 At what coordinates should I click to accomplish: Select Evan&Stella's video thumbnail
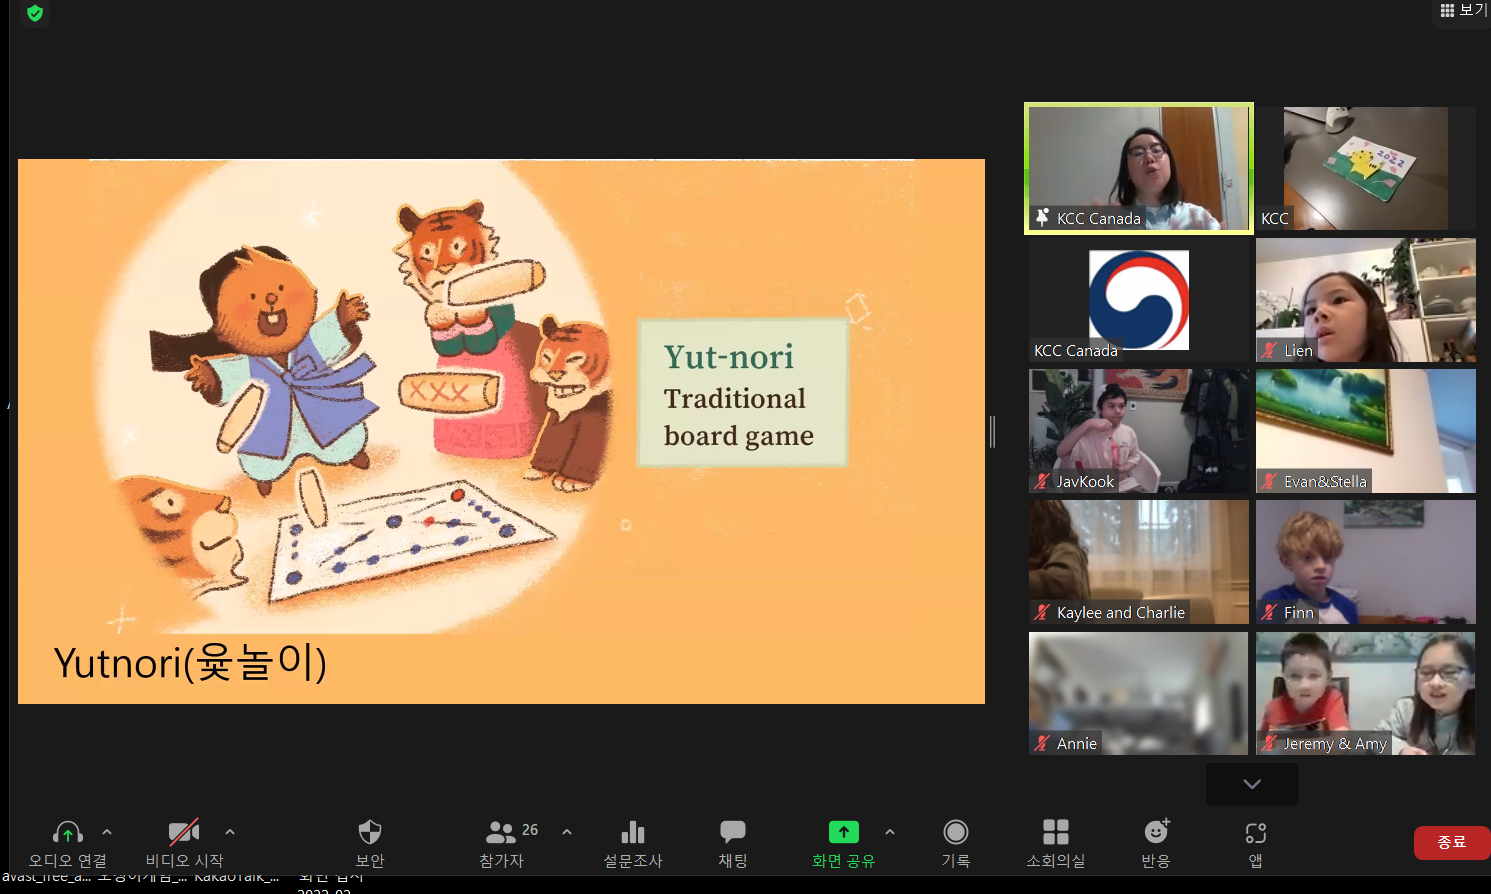[1366, 431]
